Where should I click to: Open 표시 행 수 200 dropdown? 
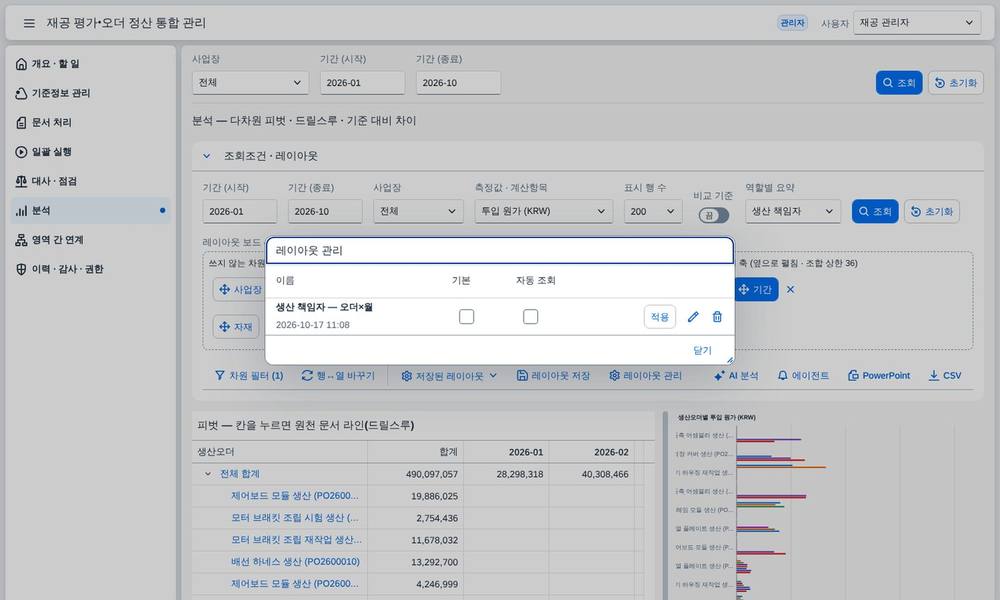click(x=652, y=211)
